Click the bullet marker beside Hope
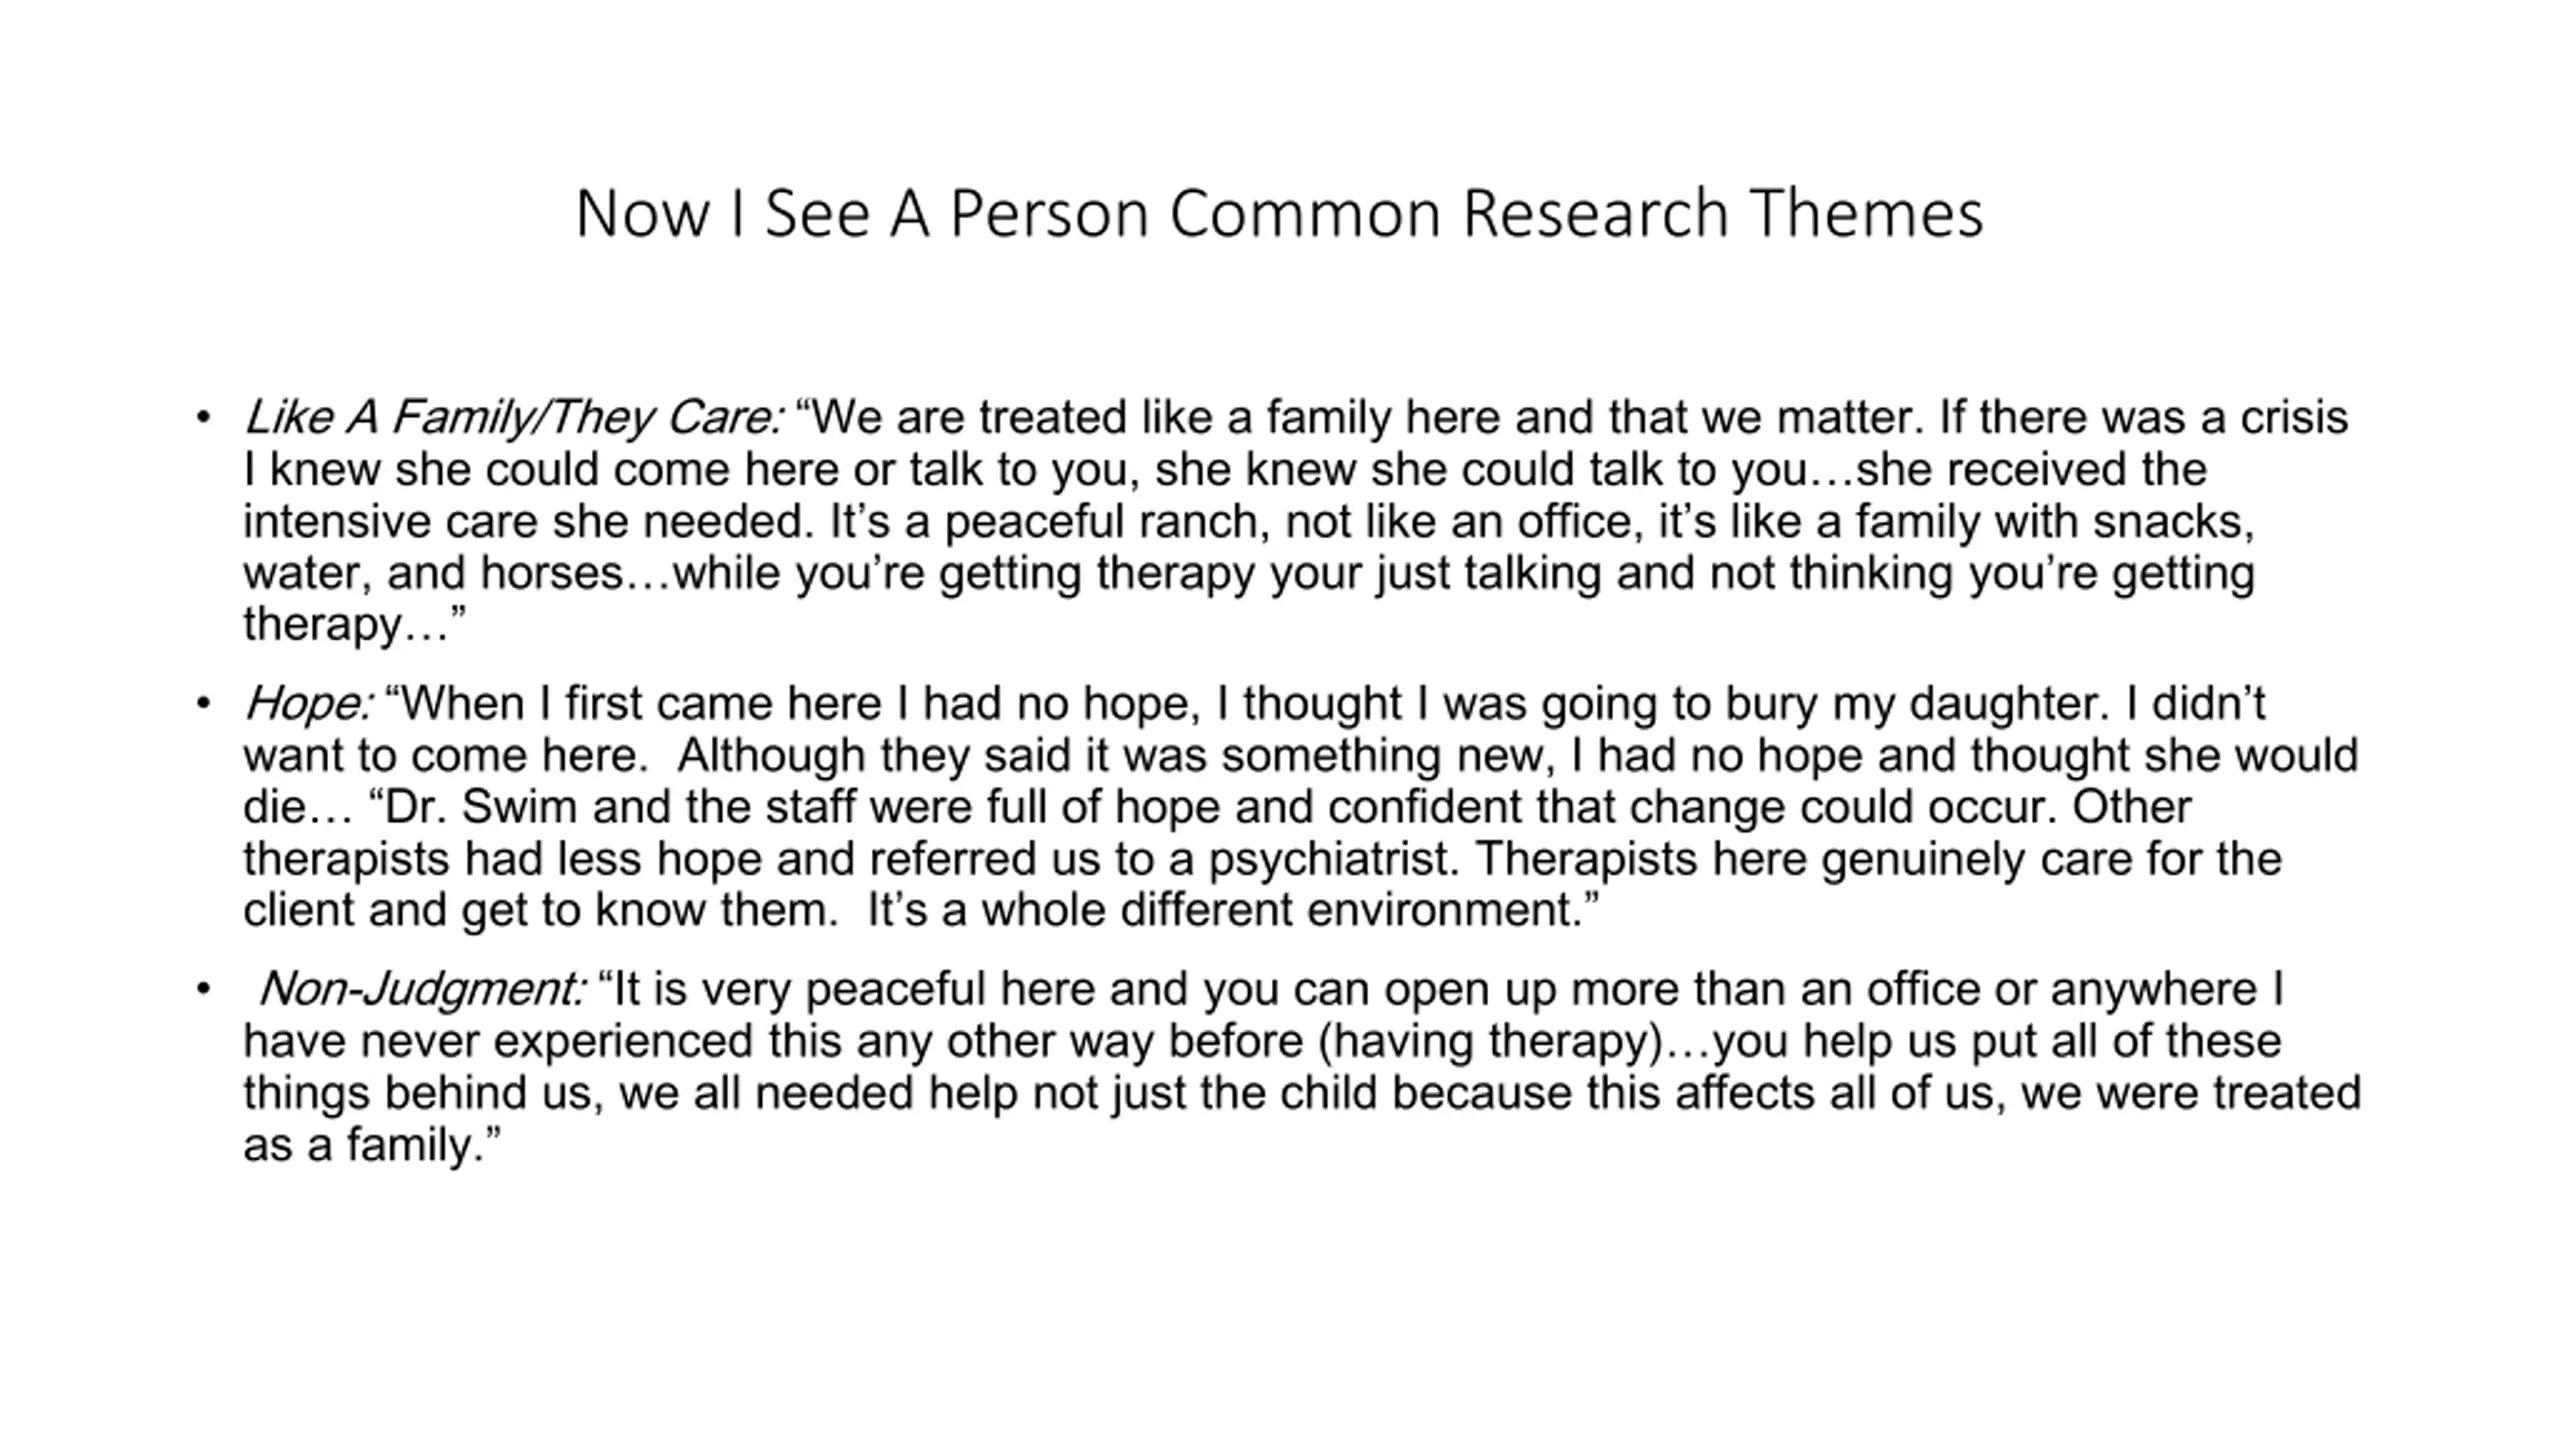The width and height of the screenshot is (2560, 1440). click(x=203, y=704)
